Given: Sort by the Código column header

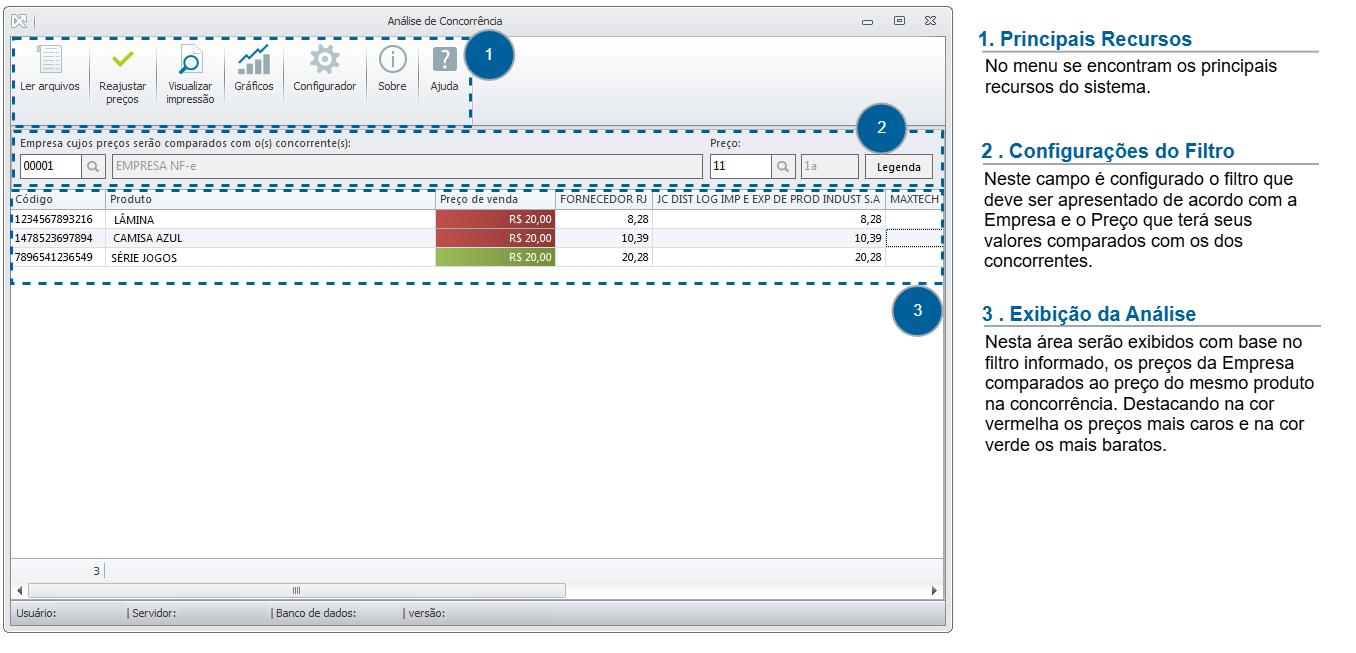Looking at the screenshot, I should pyautogui.click(x=59, y=200).
